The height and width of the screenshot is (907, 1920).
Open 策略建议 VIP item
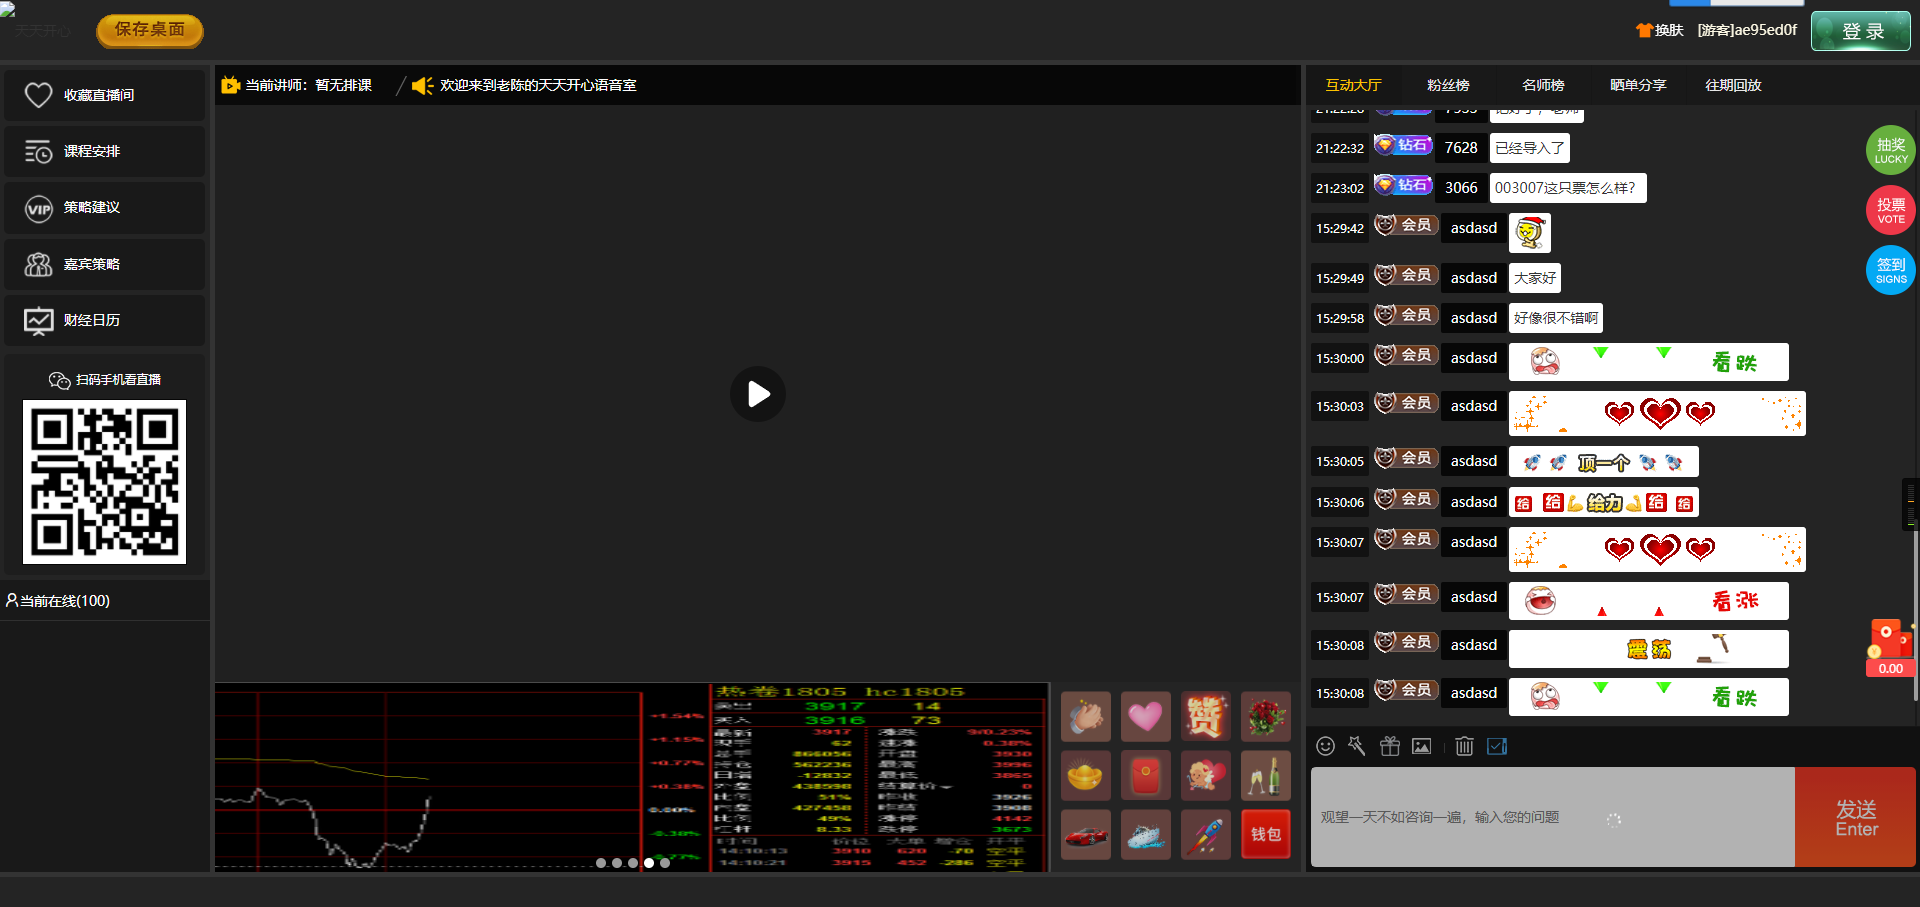click(104, 207)
